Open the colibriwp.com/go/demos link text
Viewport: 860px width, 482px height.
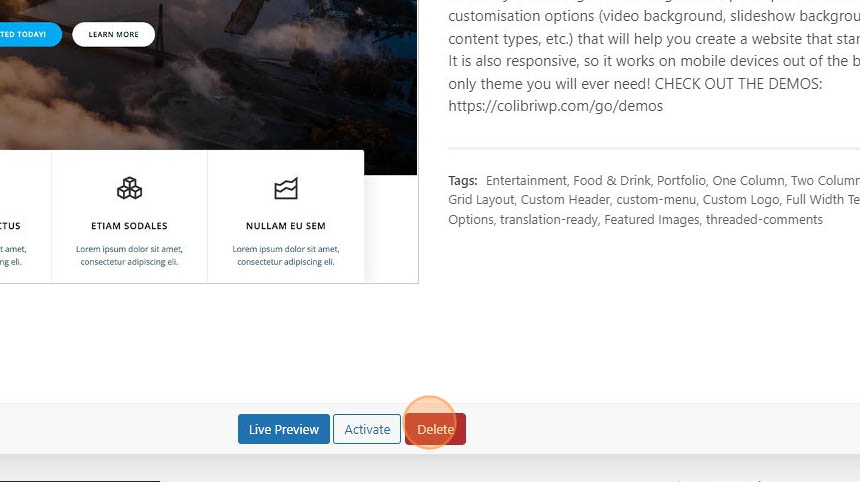[556, 106]
